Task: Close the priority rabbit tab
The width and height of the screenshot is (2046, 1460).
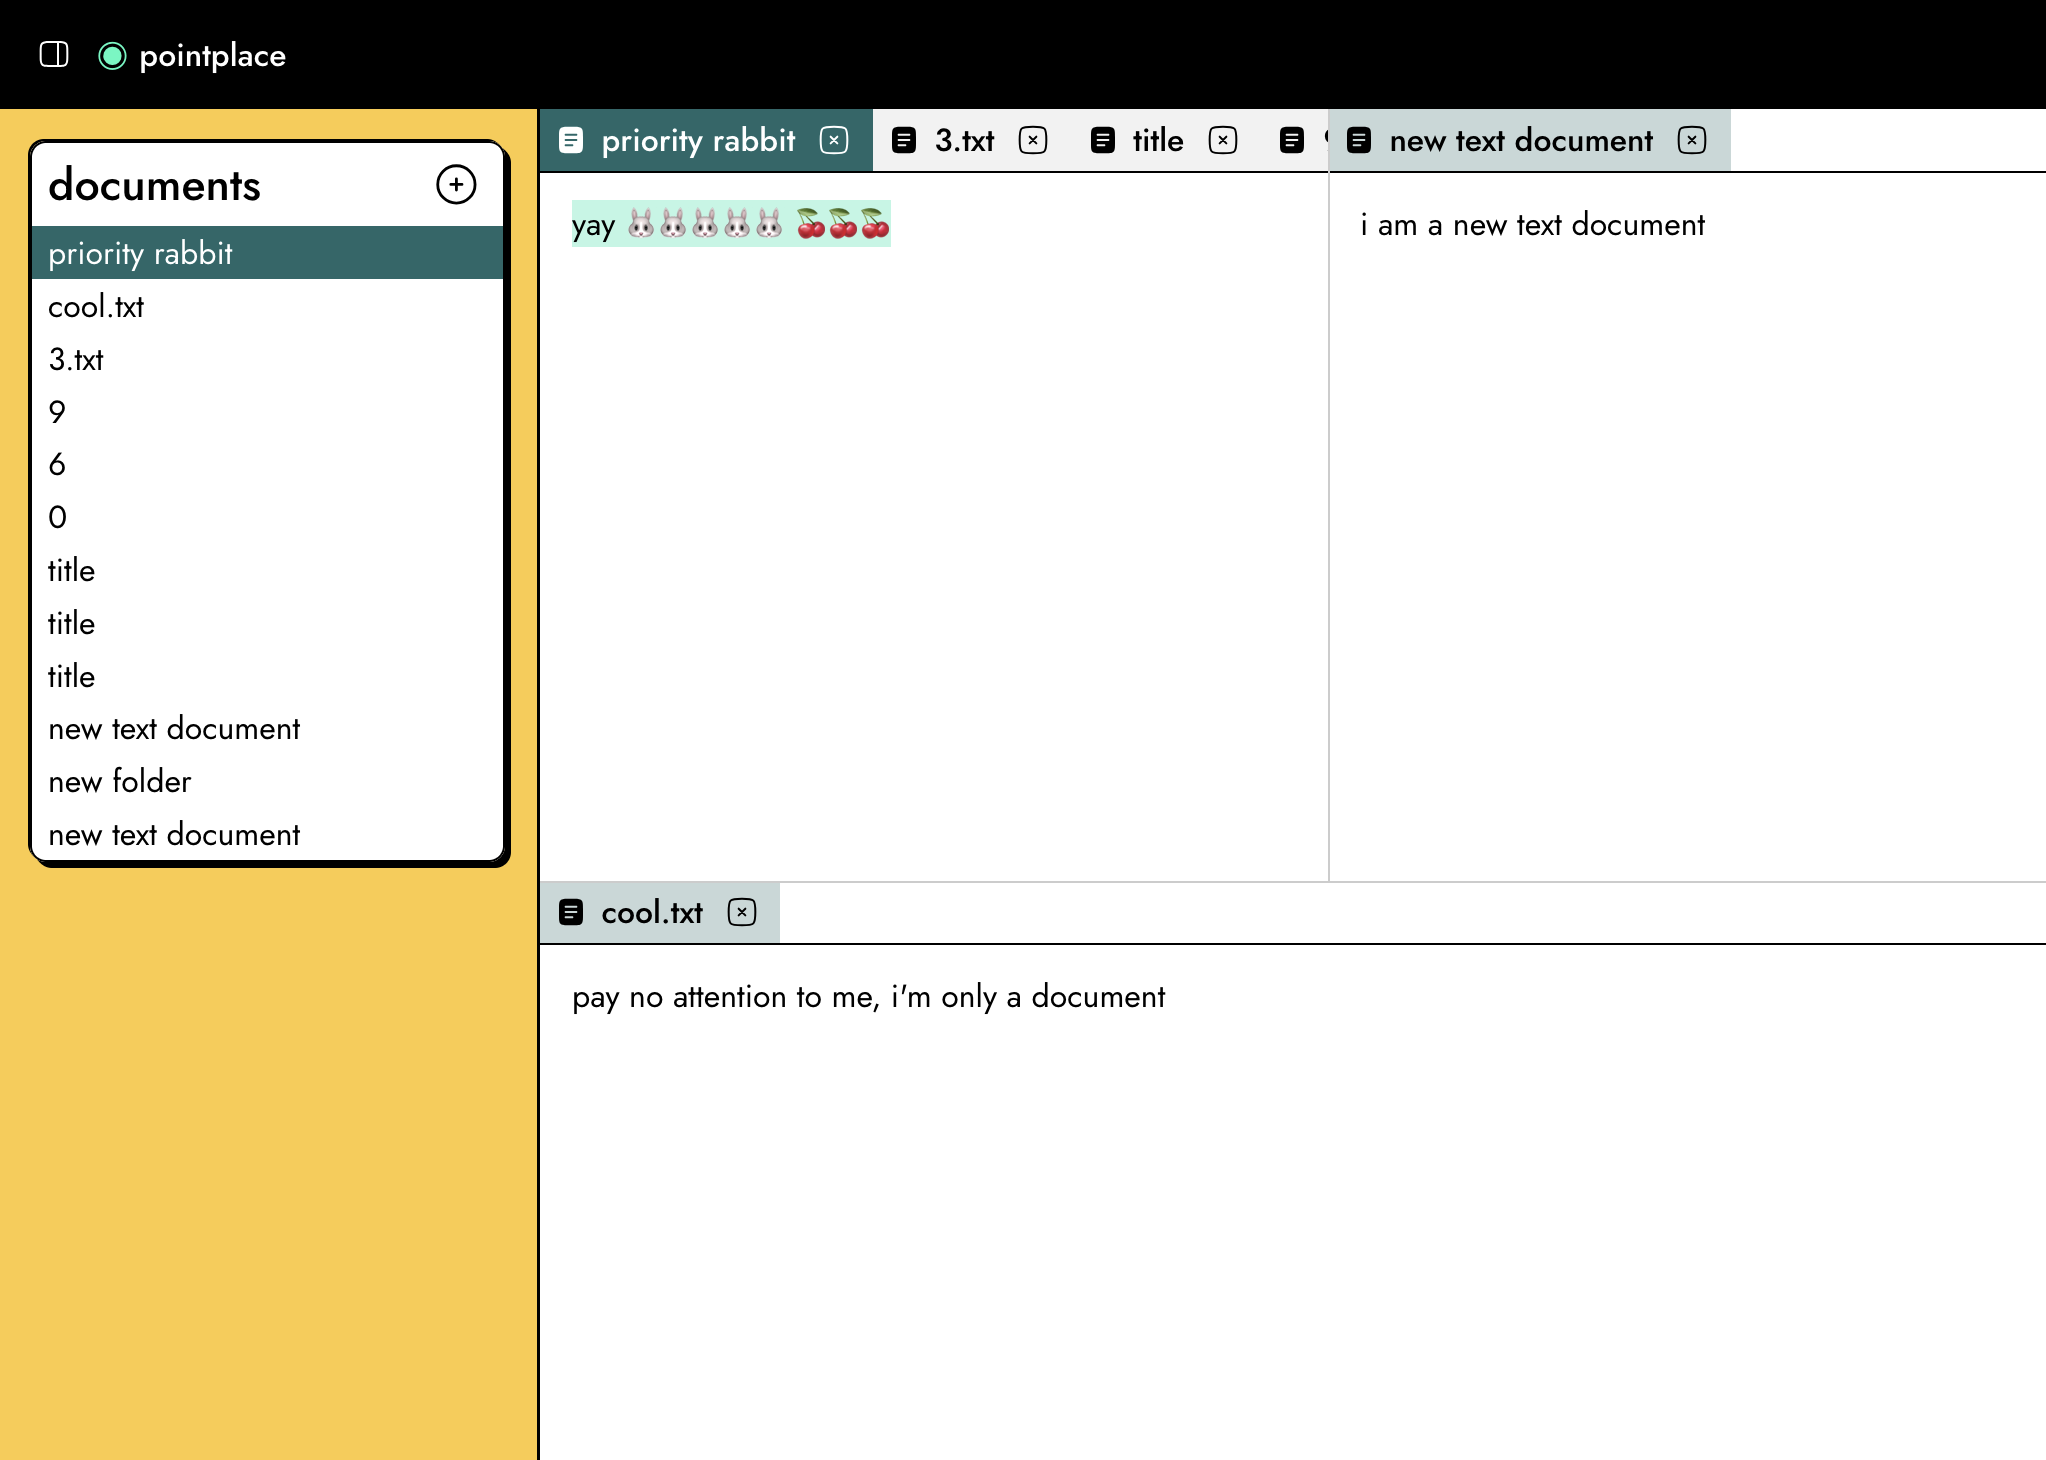Action: tap(834, 140)
